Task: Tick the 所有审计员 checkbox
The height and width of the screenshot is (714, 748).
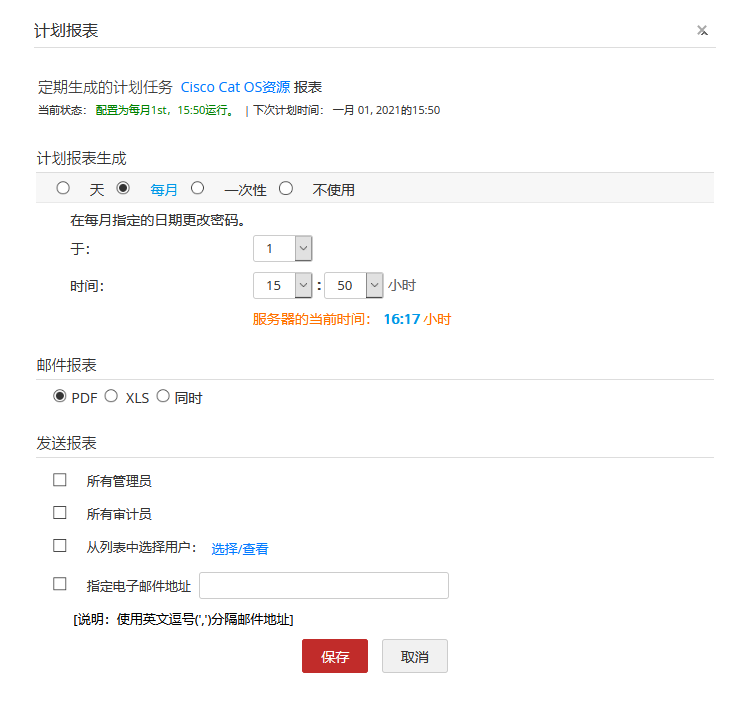Action: click(x=60, y=513)
